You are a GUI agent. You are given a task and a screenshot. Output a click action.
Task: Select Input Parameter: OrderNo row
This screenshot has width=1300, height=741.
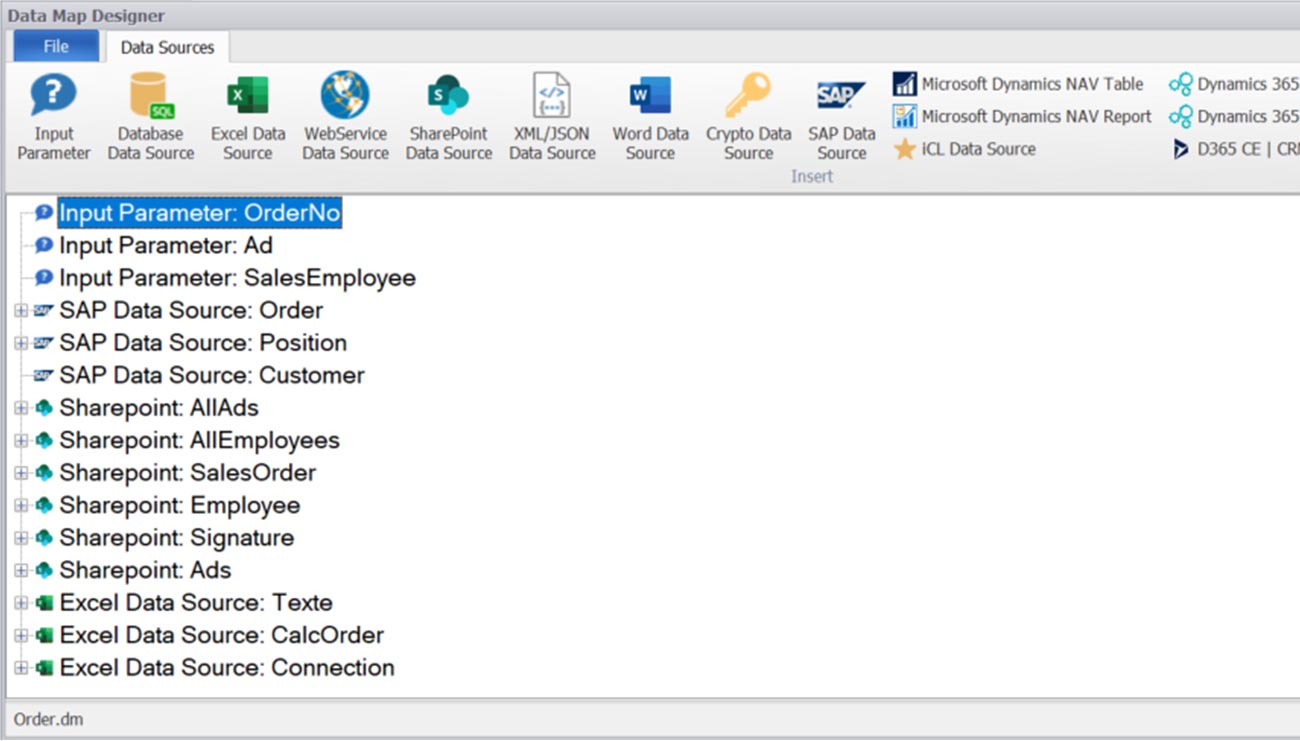200,213
